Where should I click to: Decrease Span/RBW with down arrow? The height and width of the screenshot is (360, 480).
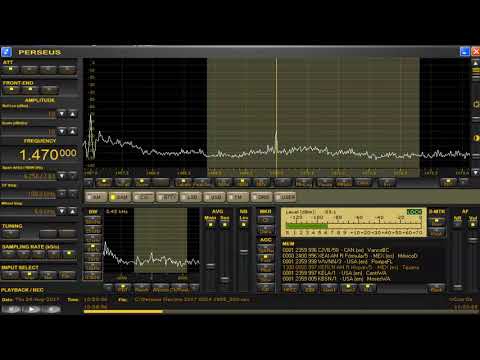(62, 175)
